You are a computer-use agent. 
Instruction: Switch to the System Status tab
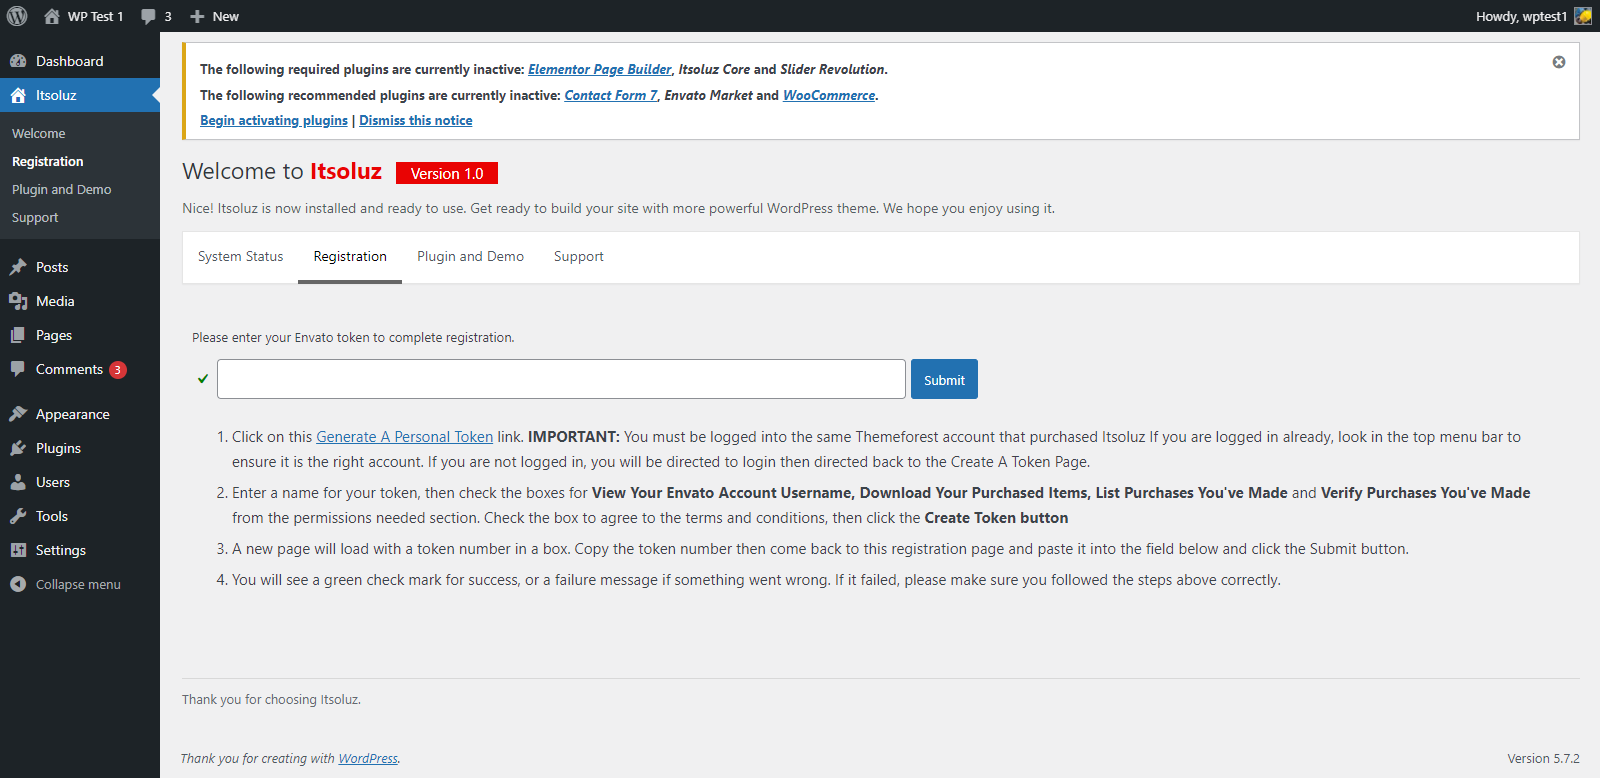[x=240, y=256]
